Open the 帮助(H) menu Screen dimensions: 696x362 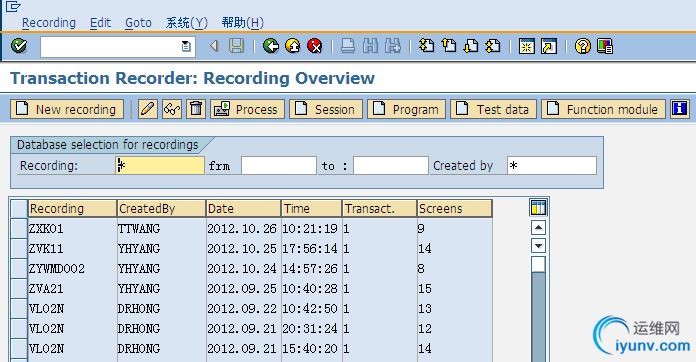click(x=242, y=23)
